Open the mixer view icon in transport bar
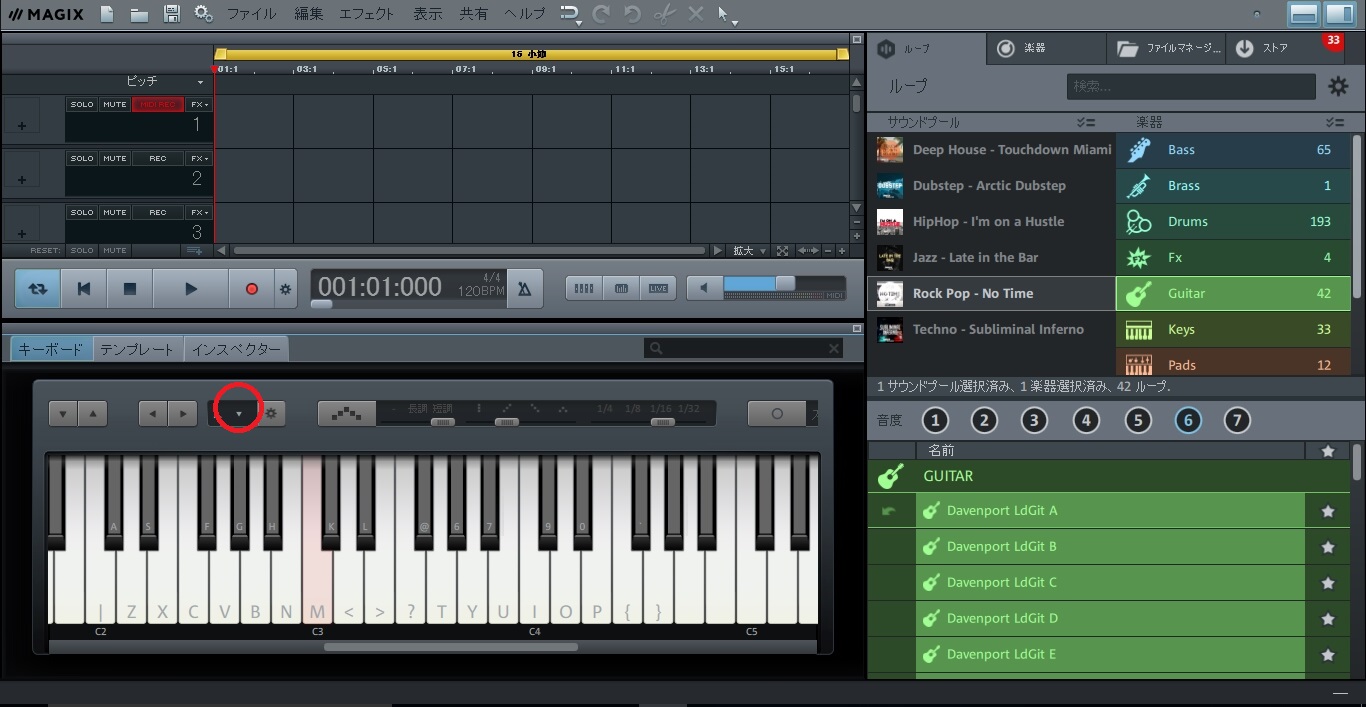The height and width of the screenshot is (707, 1366). (584, 288)
